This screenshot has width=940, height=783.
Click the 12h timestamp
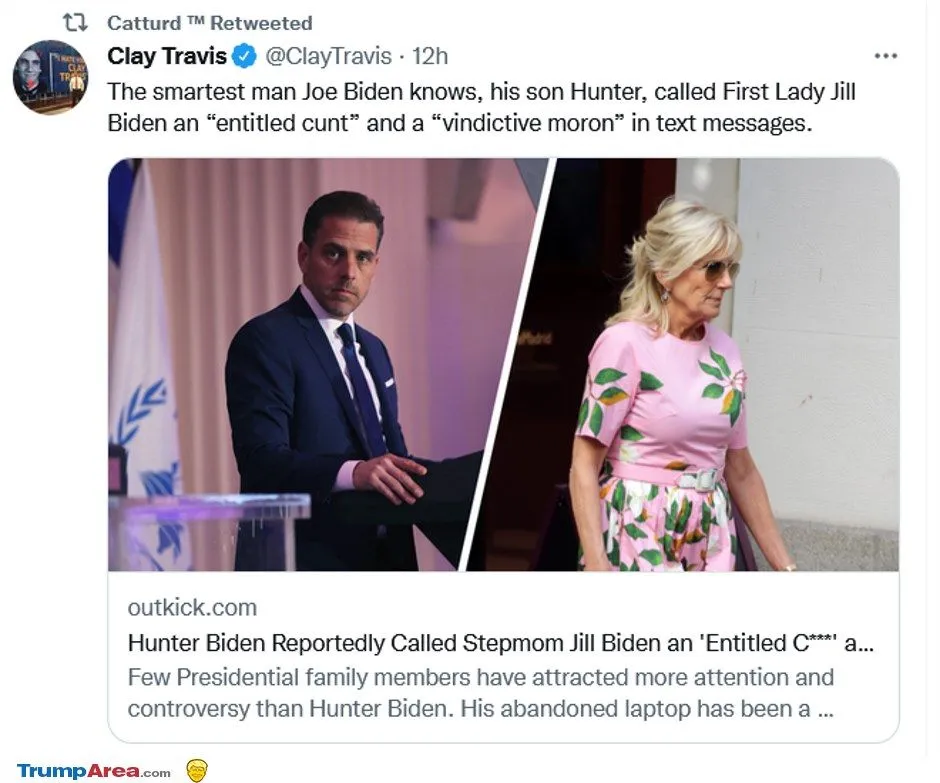pyautogui.click(x=431, y=56)
